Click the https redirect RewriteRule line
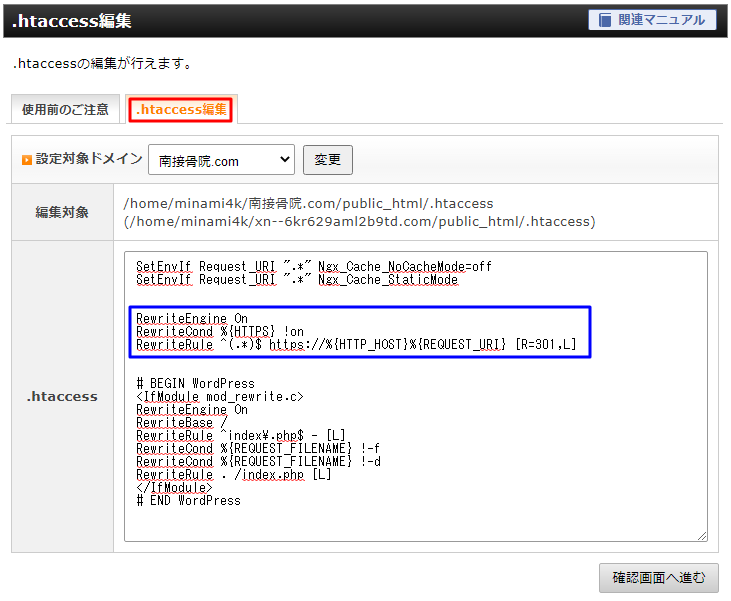The image size is (731, 601). pos(356,345)
